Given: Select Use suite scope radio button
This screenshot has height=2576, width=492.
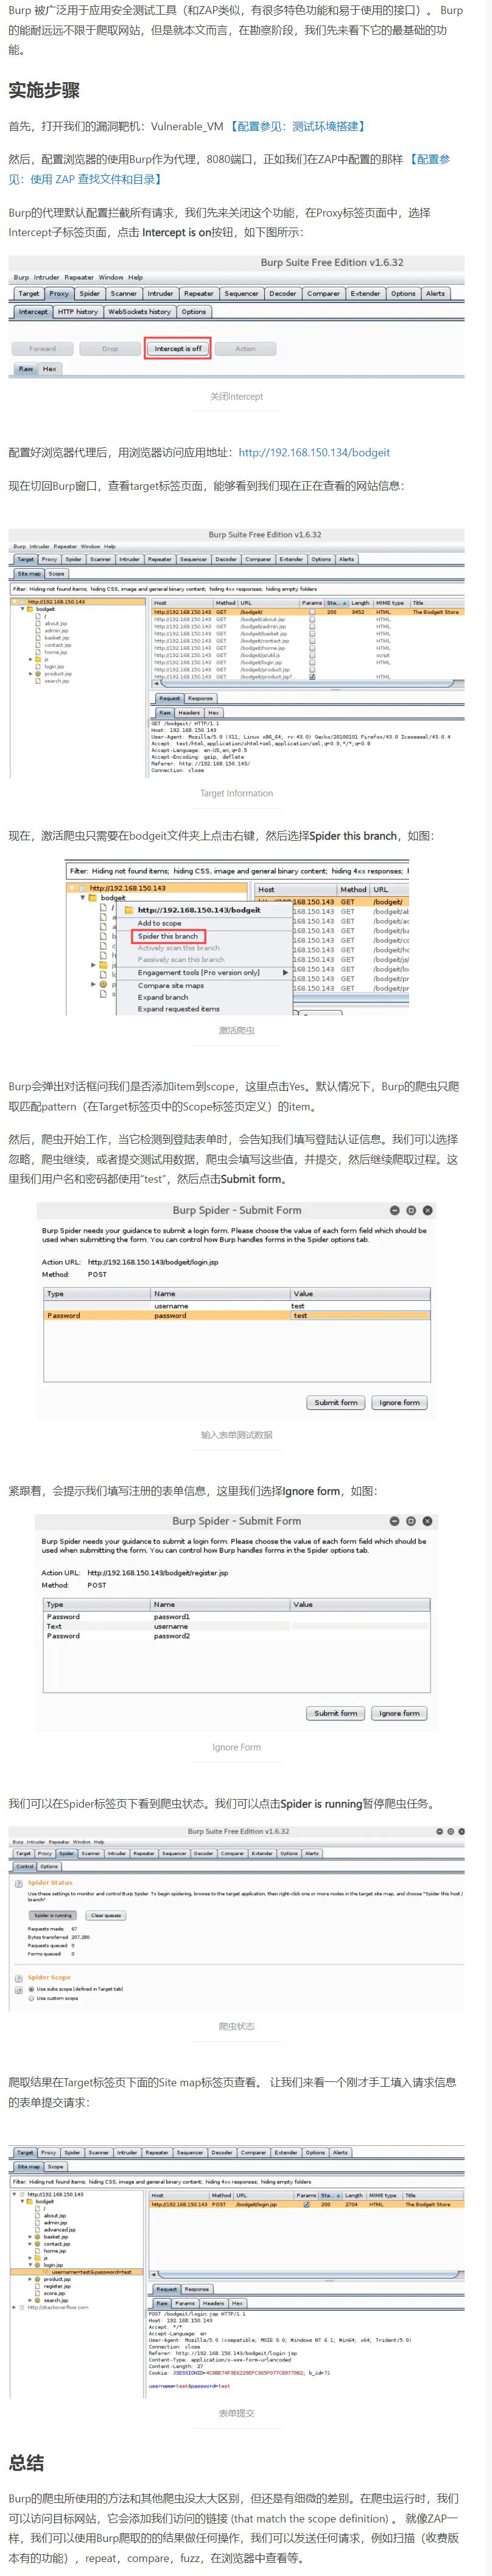Looking at the screenshot, I should 31,1990.
